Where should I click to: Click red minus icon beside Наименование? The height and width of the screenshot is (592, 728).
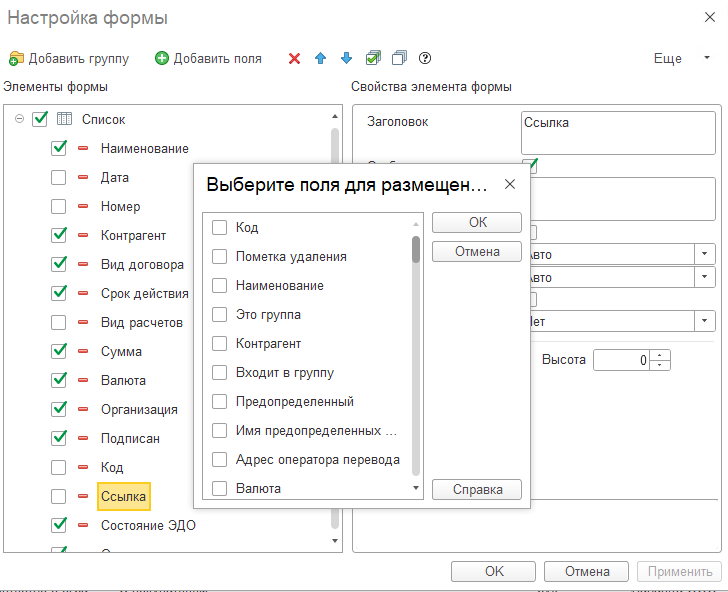(83, 148)
